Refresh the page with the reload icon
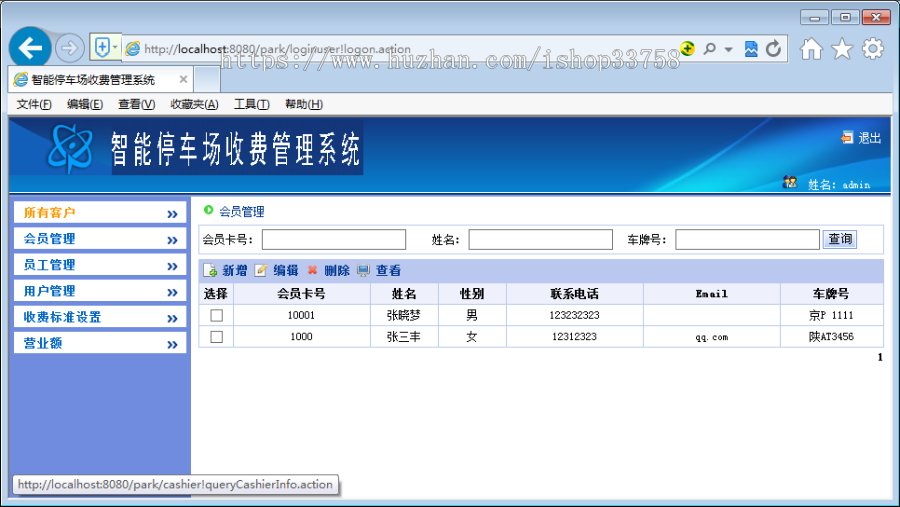The height and width of the screenshot is (507, 900). (774, 49)
